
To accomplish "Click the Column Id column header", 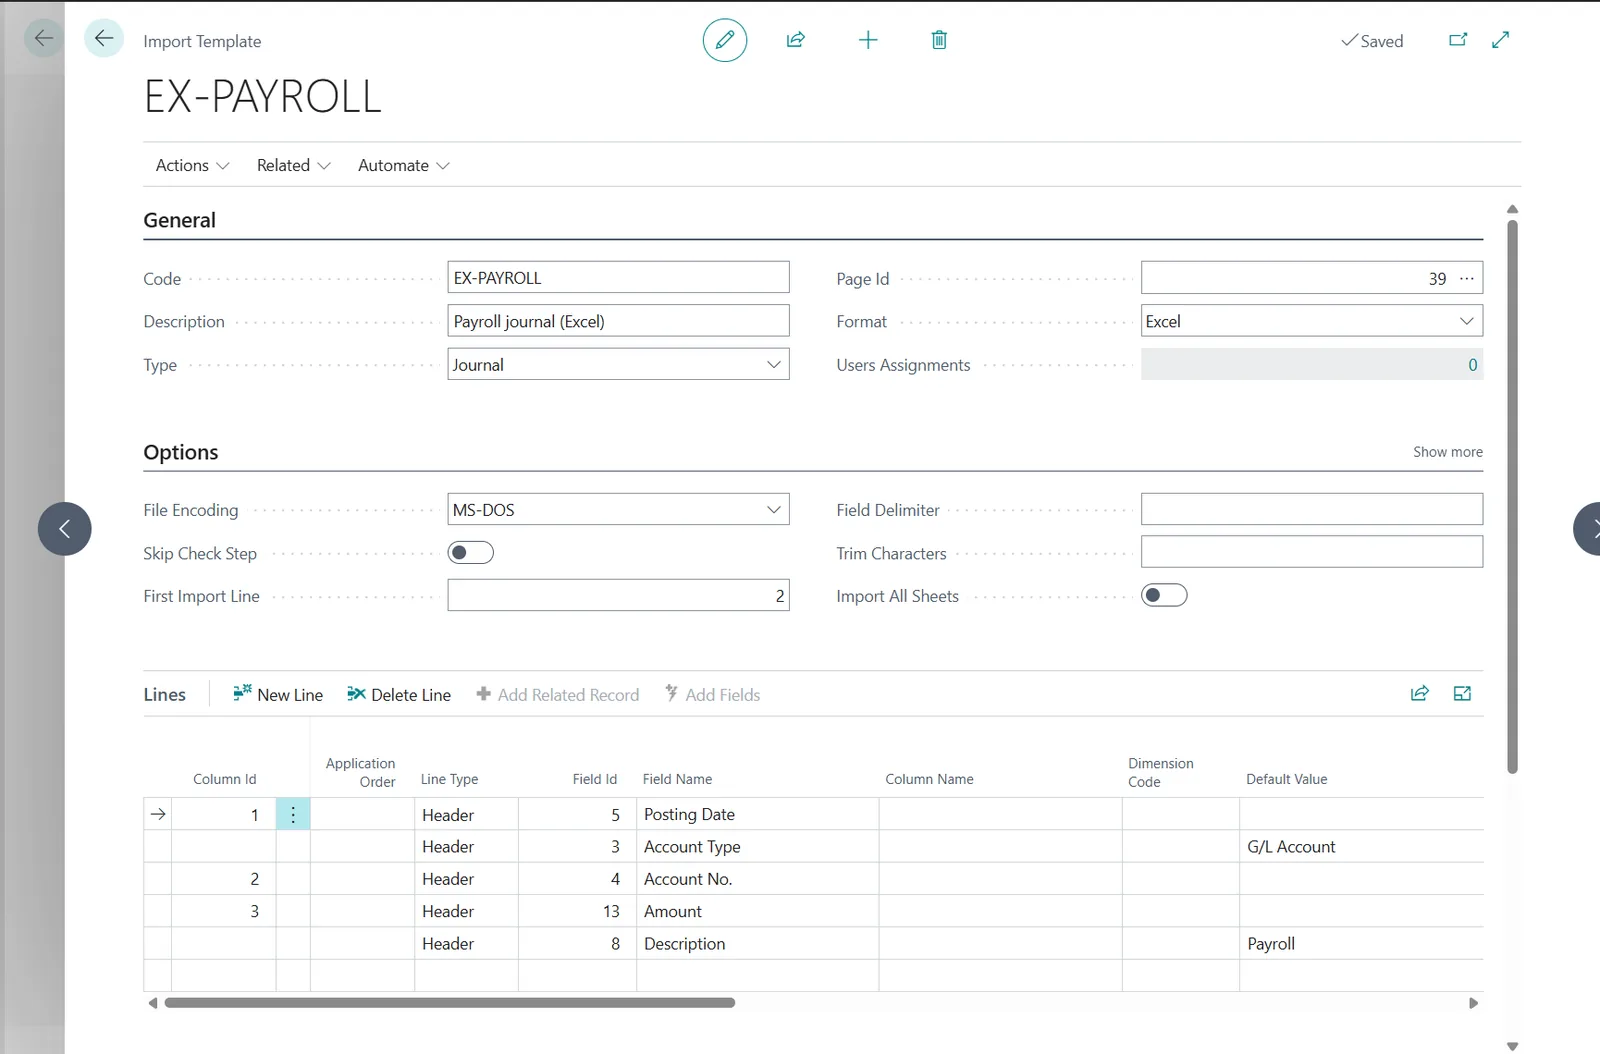I will coord(225,779).
